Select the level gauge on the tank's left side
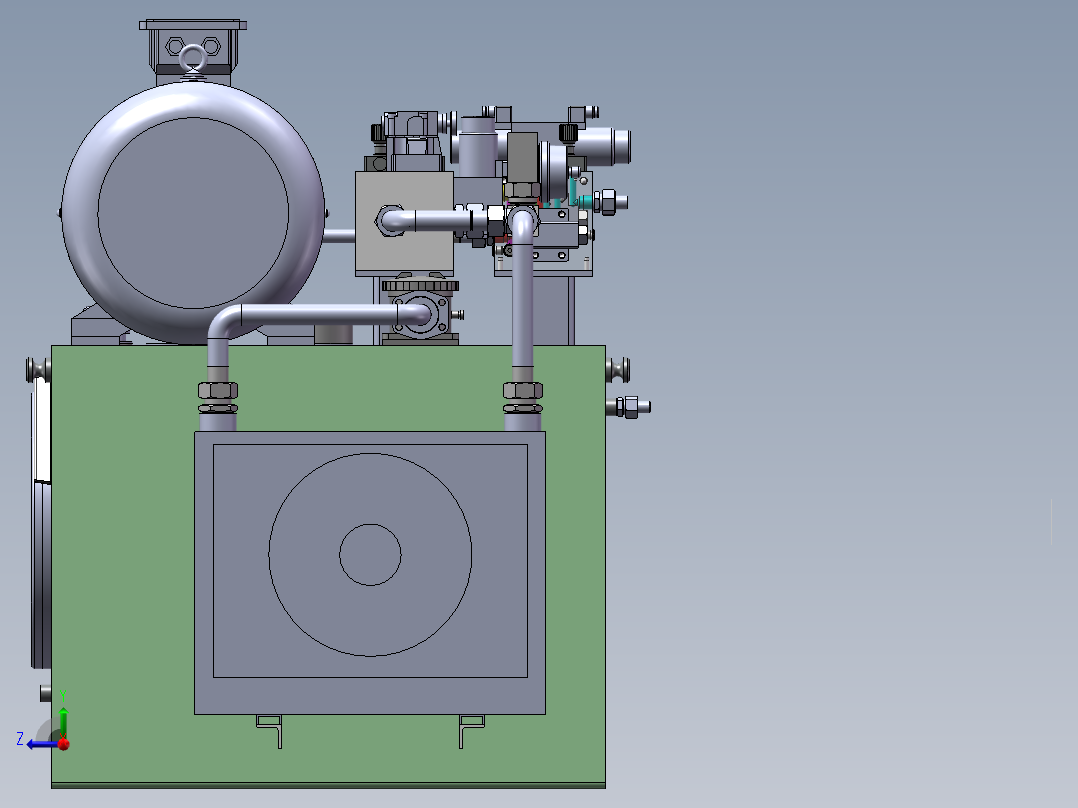This screenshot has width=1078, height=808. point(41,523)
